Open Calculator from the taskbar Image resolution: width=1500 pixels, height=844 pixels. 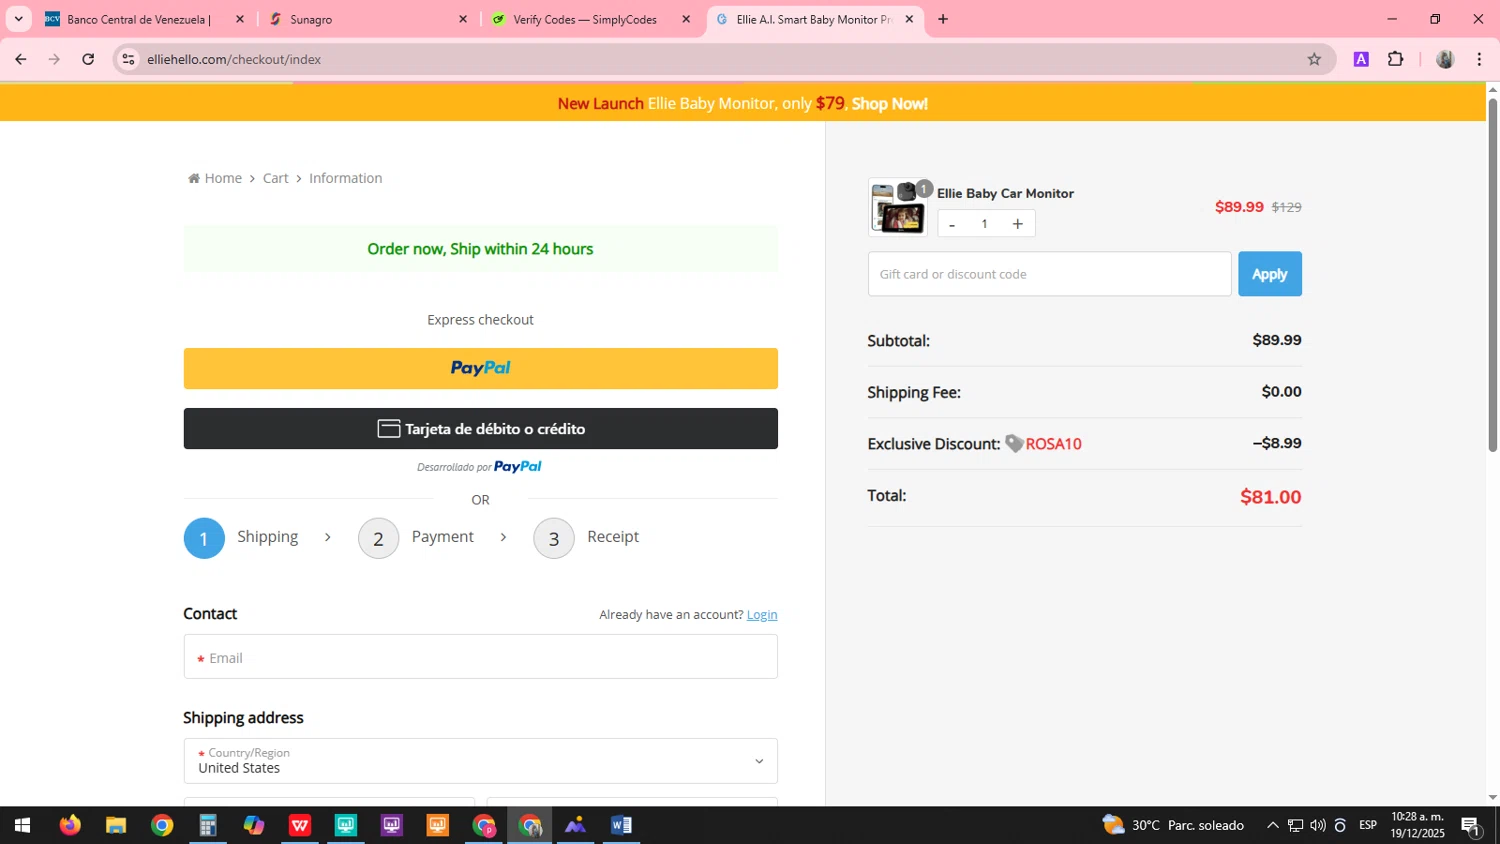coord(208,825)
